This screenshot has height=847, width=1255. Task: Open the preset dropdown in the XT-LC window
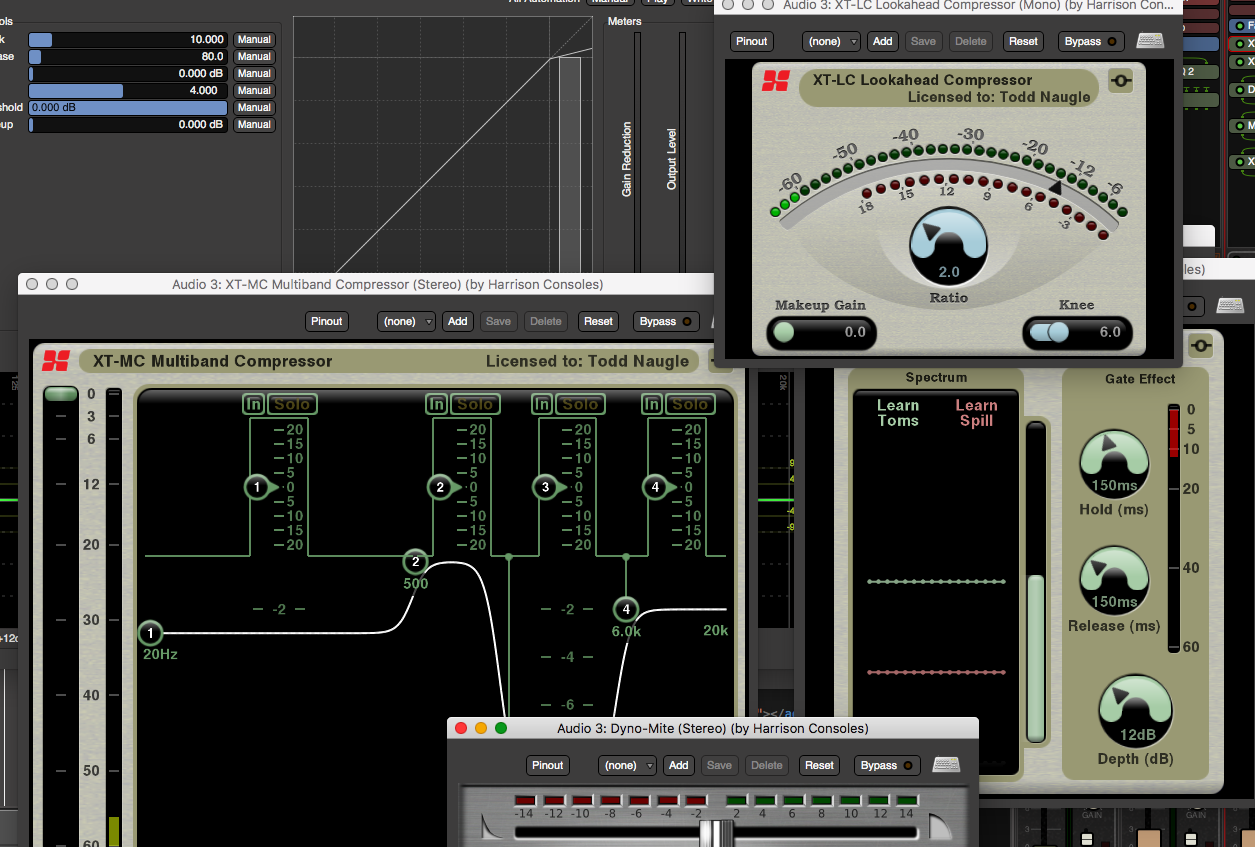[830, 41]
